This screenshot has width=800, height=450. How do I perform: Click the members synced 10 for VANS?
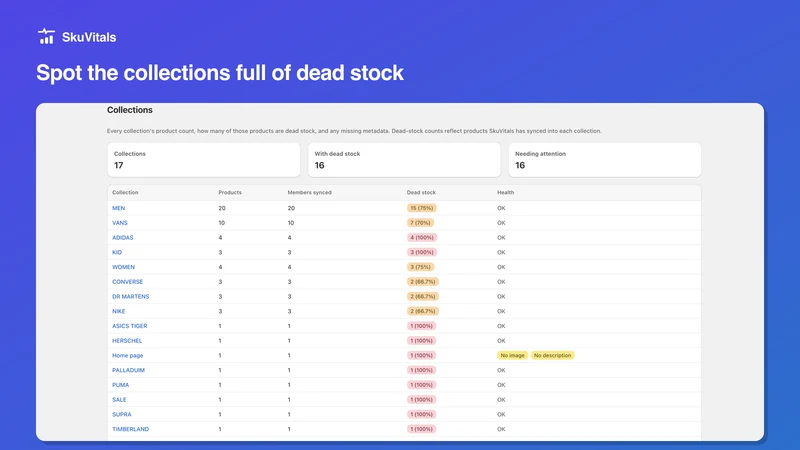pyautogui.click(x=291, y=223)
